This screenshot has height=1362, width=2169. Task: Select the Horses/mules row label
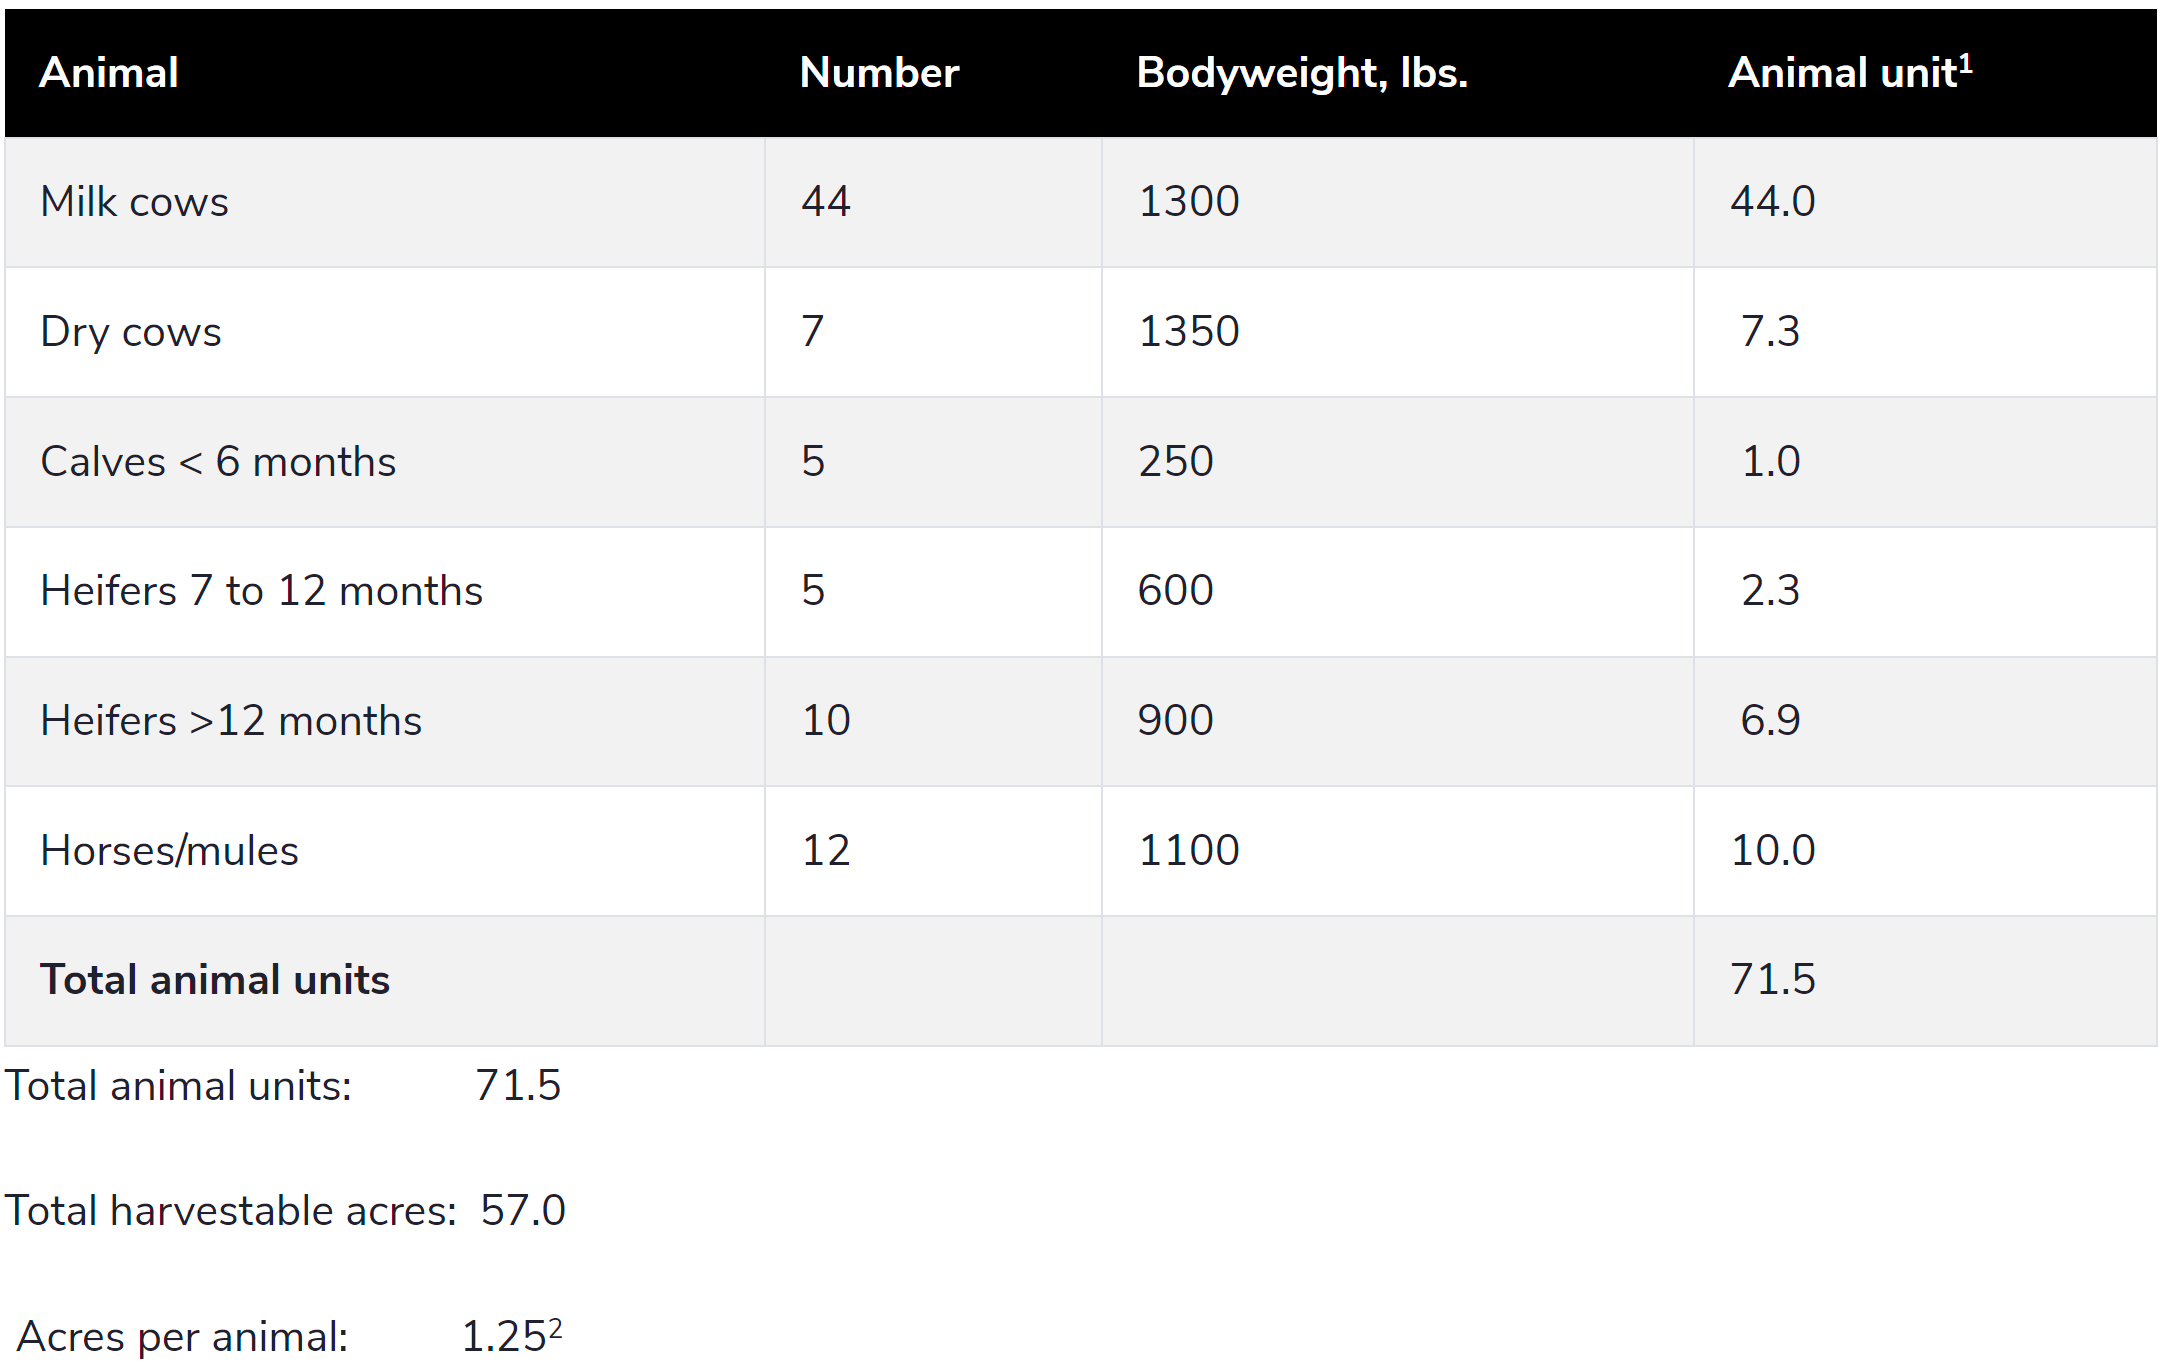(169, 851)
